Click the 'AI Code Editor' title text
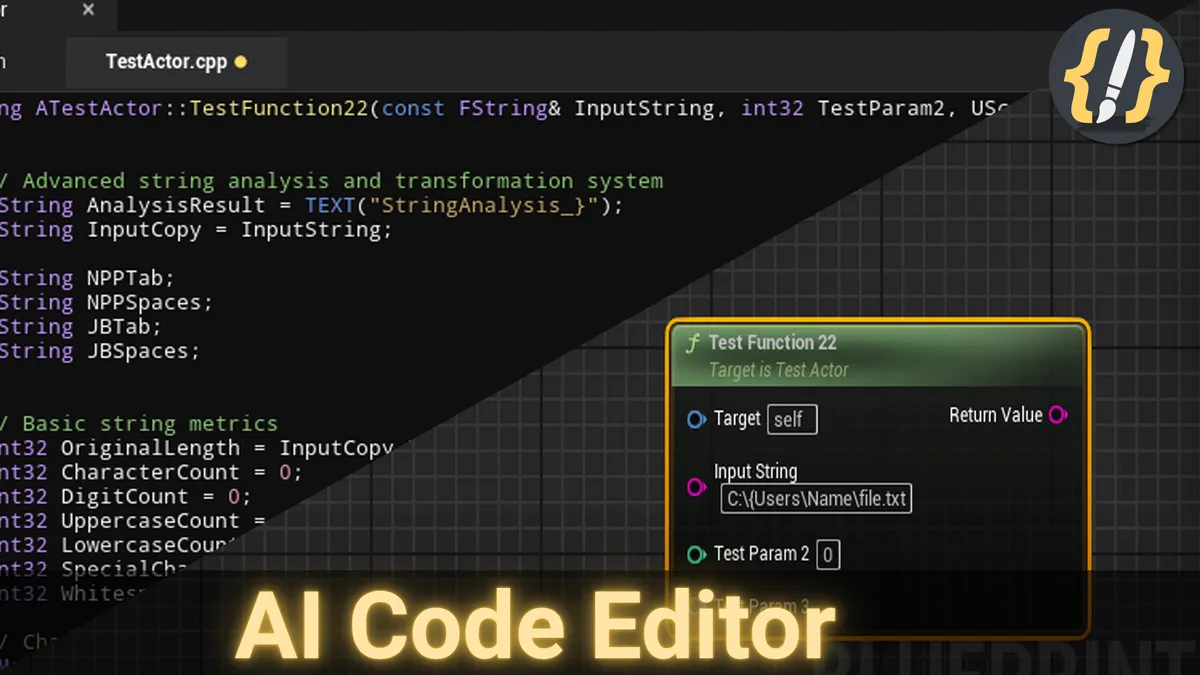The image size is (1200, 675). coord(534,627)
